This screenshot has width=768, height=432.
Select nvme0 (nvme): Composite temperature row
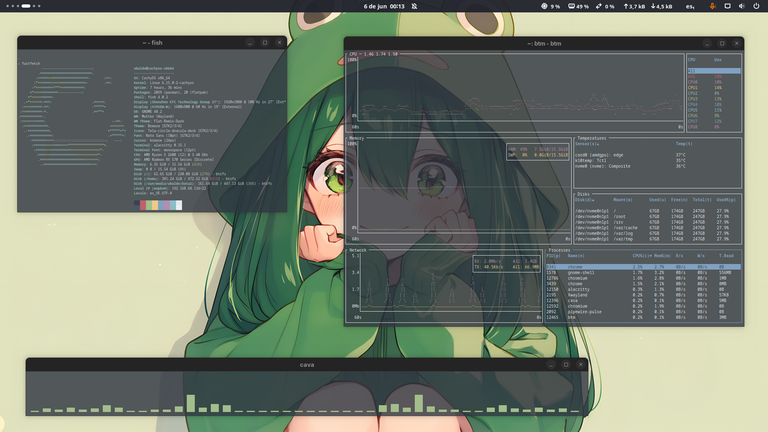coord(657,167)
